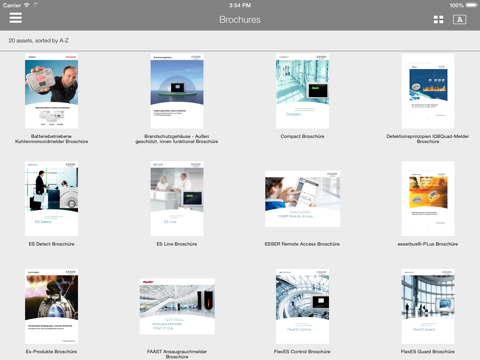Open the Ex-Produkte brochure cover
The height and width of the screenshot is (360, 480).
click(51, 306)
